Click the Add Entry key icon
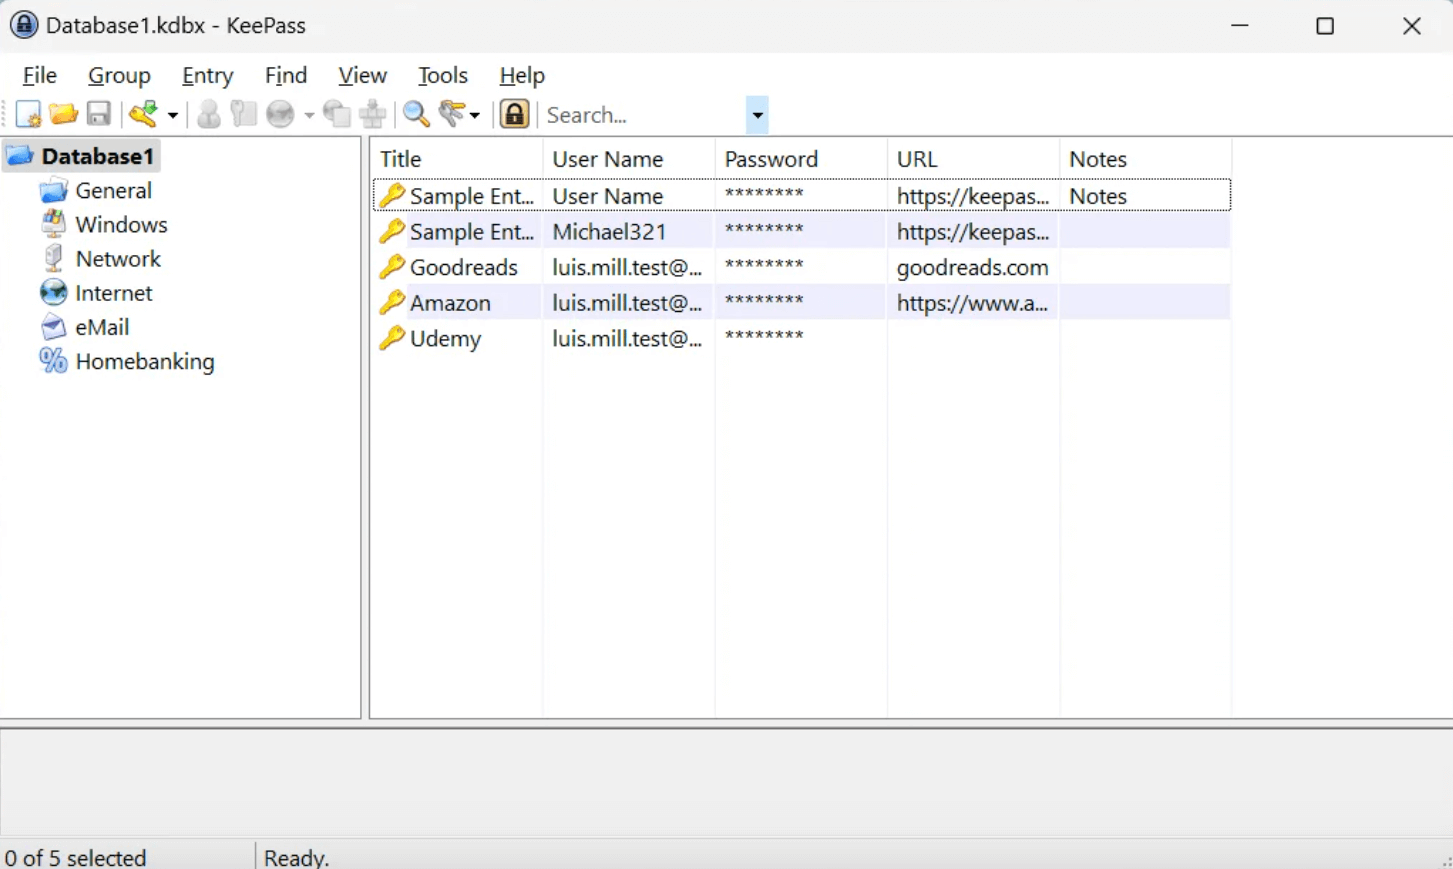This screenshot has width=1453, height=869. tap(144, 115)
